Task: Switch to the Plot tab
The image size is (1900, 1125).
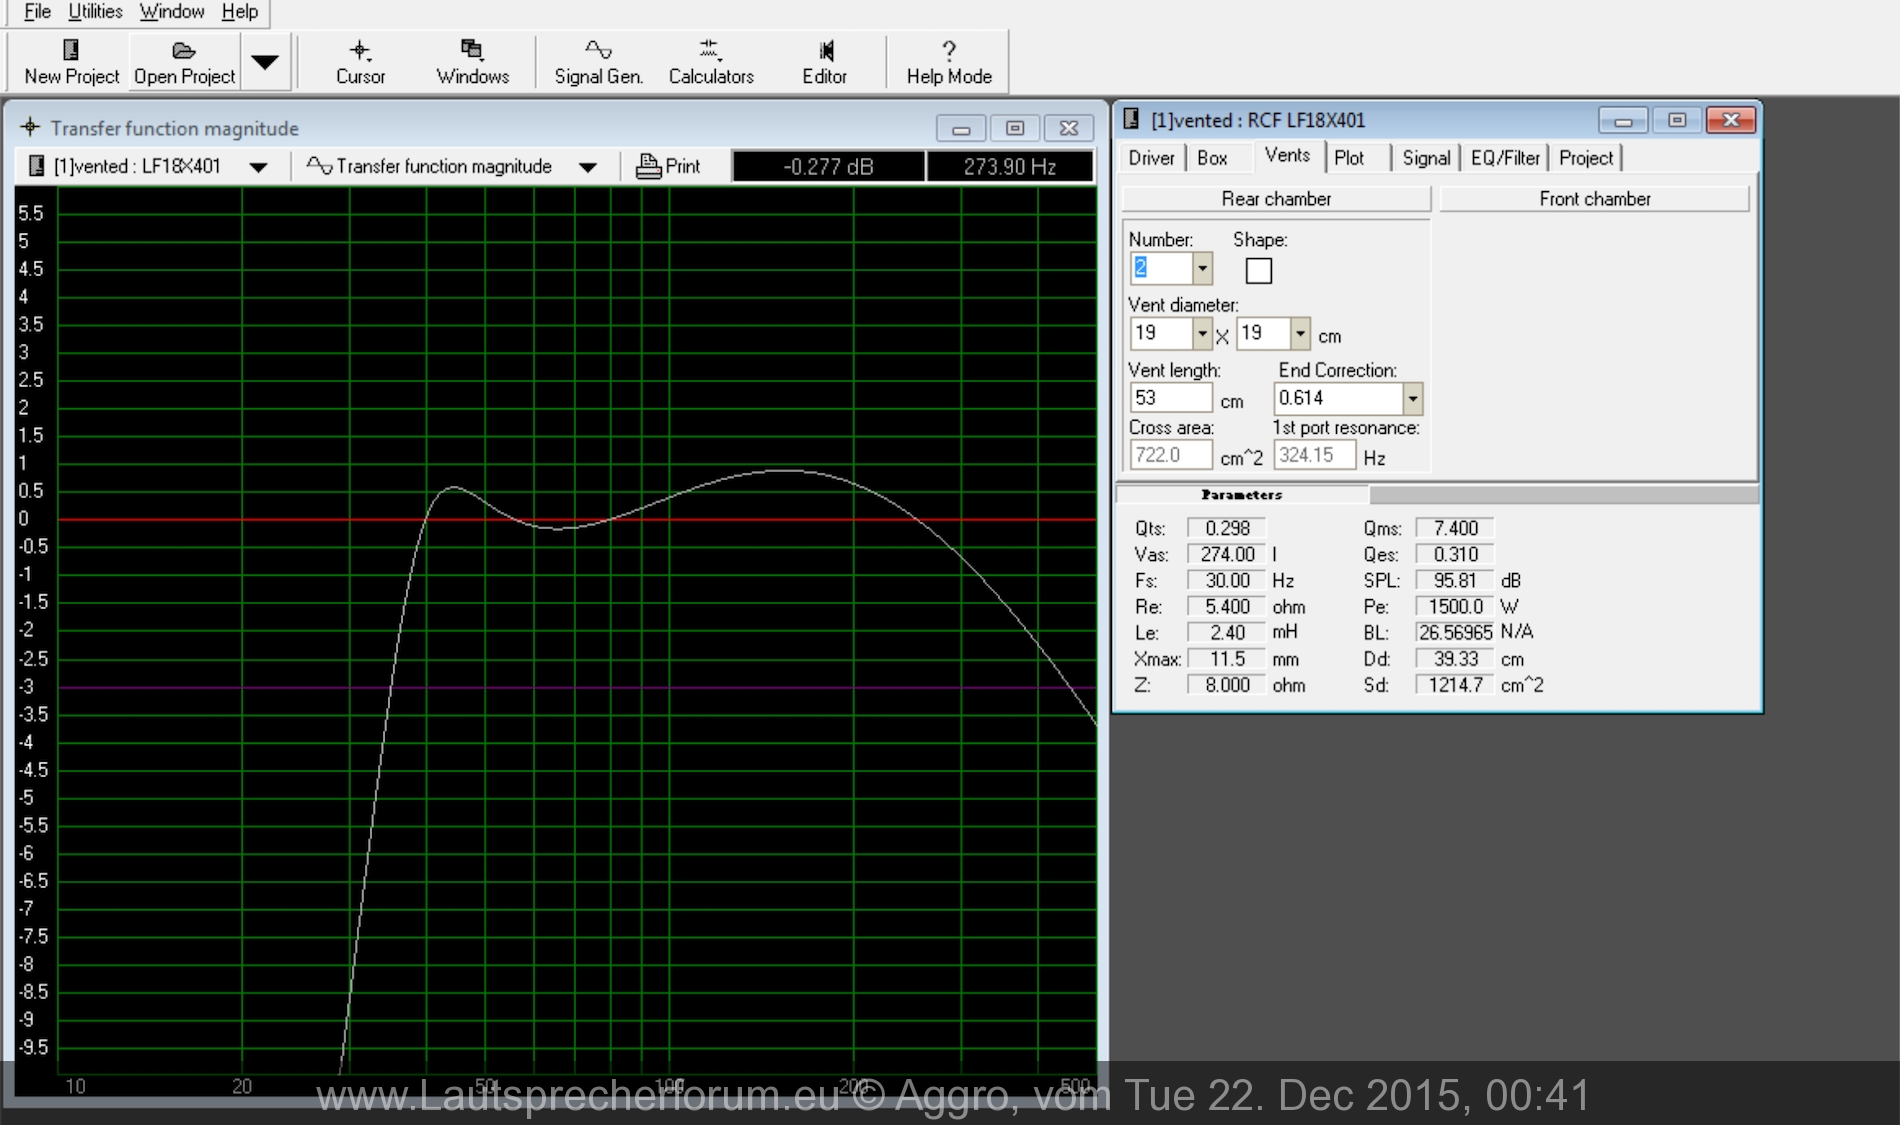Action: click(x=1349, y=158)
